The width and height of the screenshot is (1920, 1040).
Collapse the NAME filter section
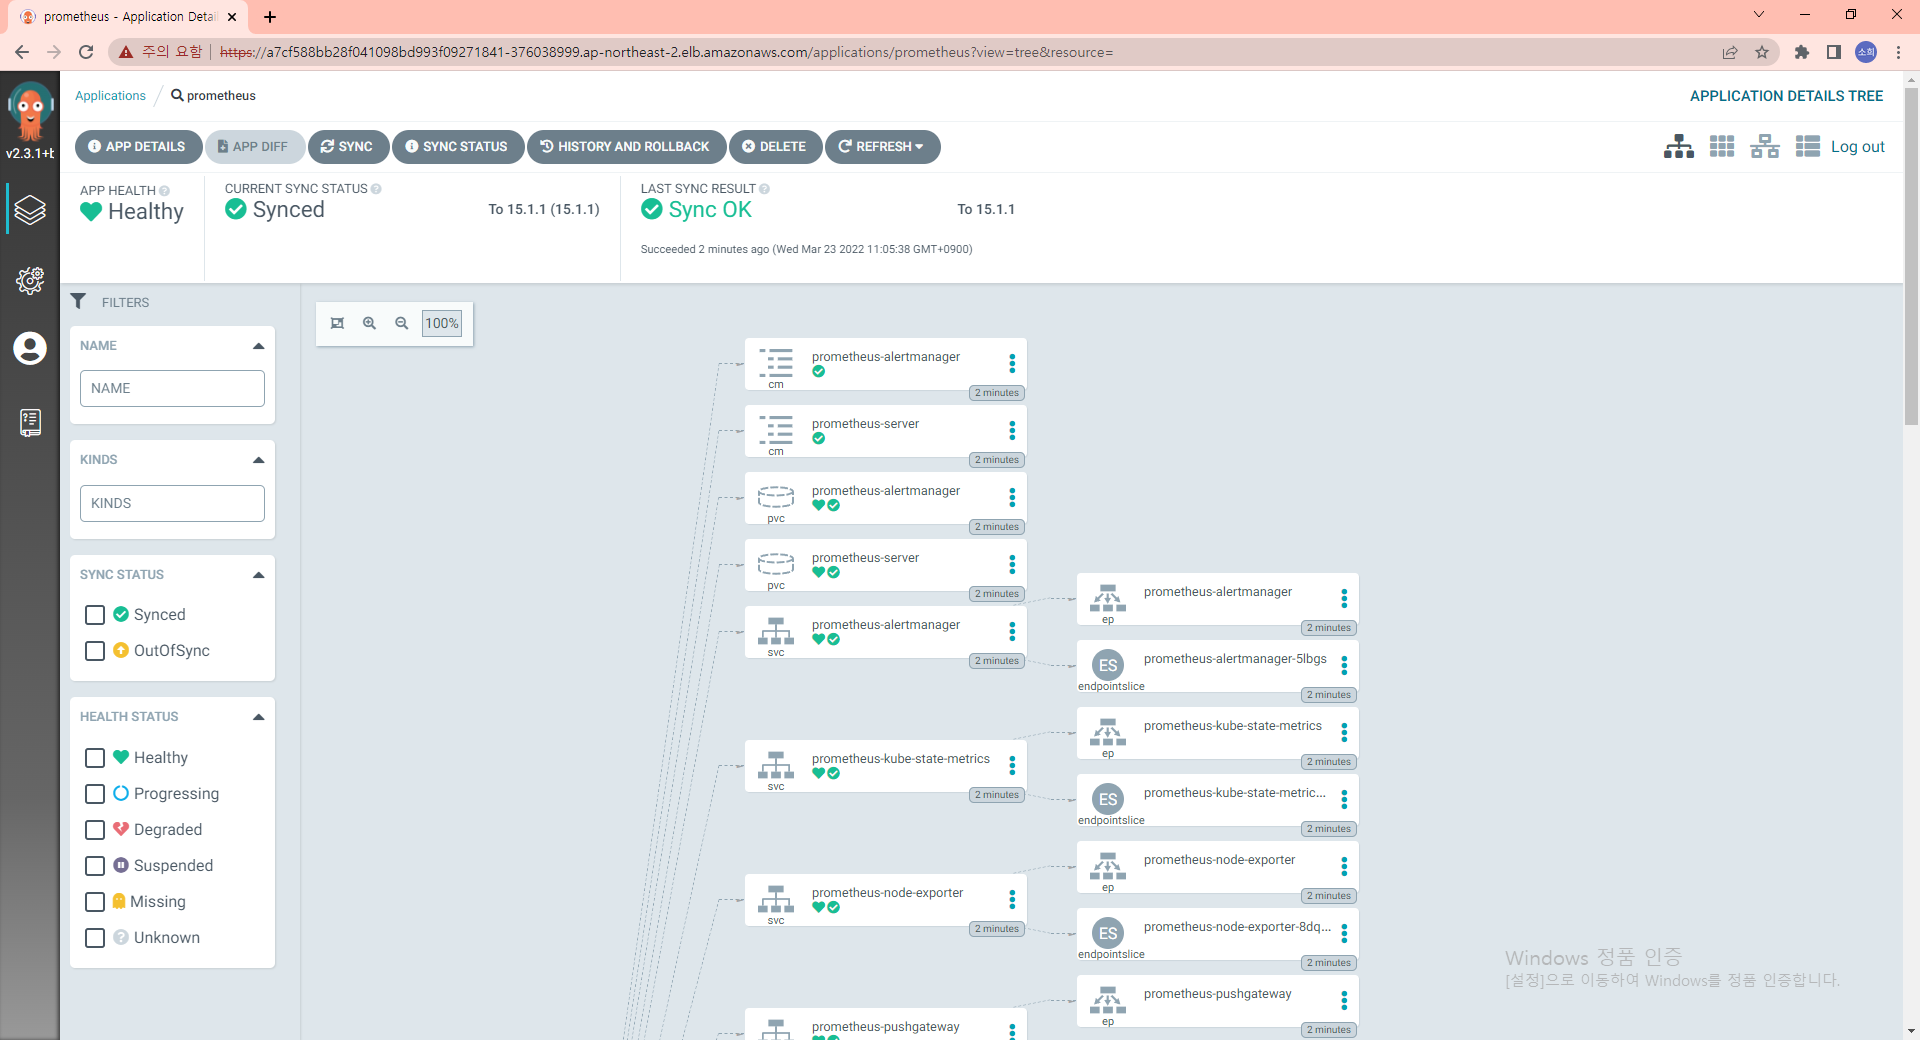click(258, 346)
